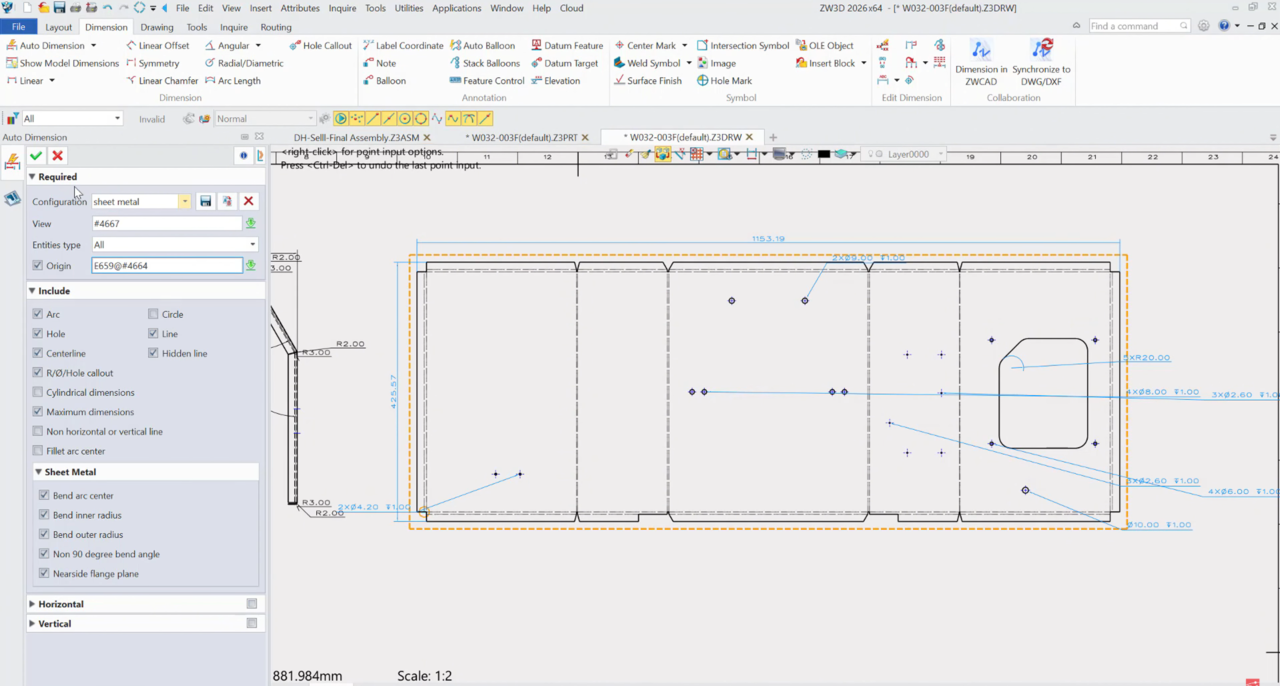Select the Hole Callout tool
Image resolution: width=1280 pixels, height=686 pixels.
[320, 46]
